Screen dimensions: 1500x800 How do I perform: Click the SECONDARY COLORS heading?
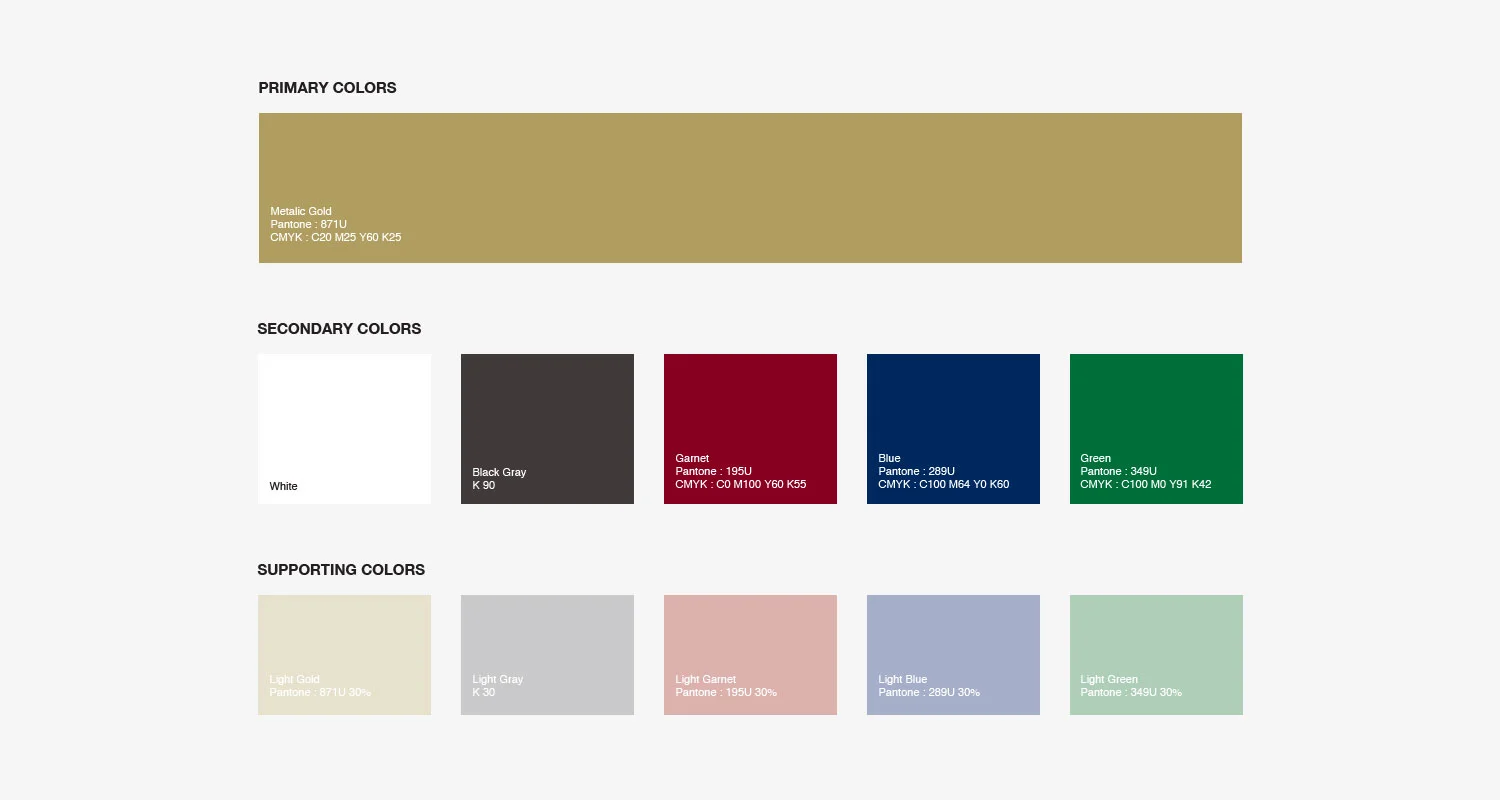339,329
